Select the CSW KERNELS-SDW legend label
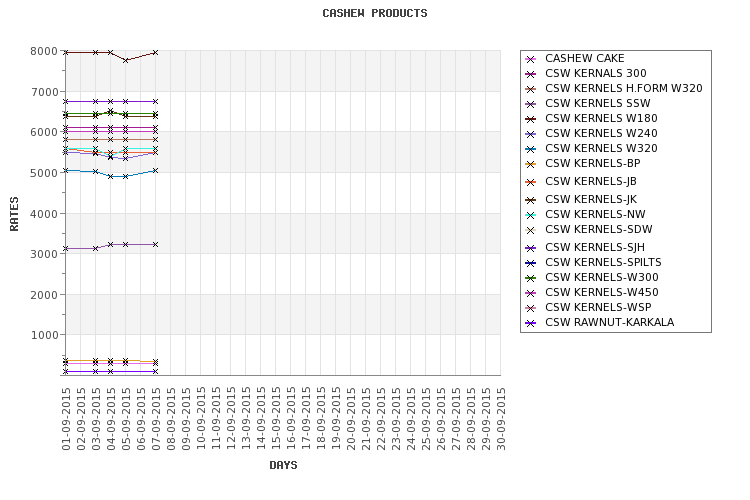 pos(598,229)
